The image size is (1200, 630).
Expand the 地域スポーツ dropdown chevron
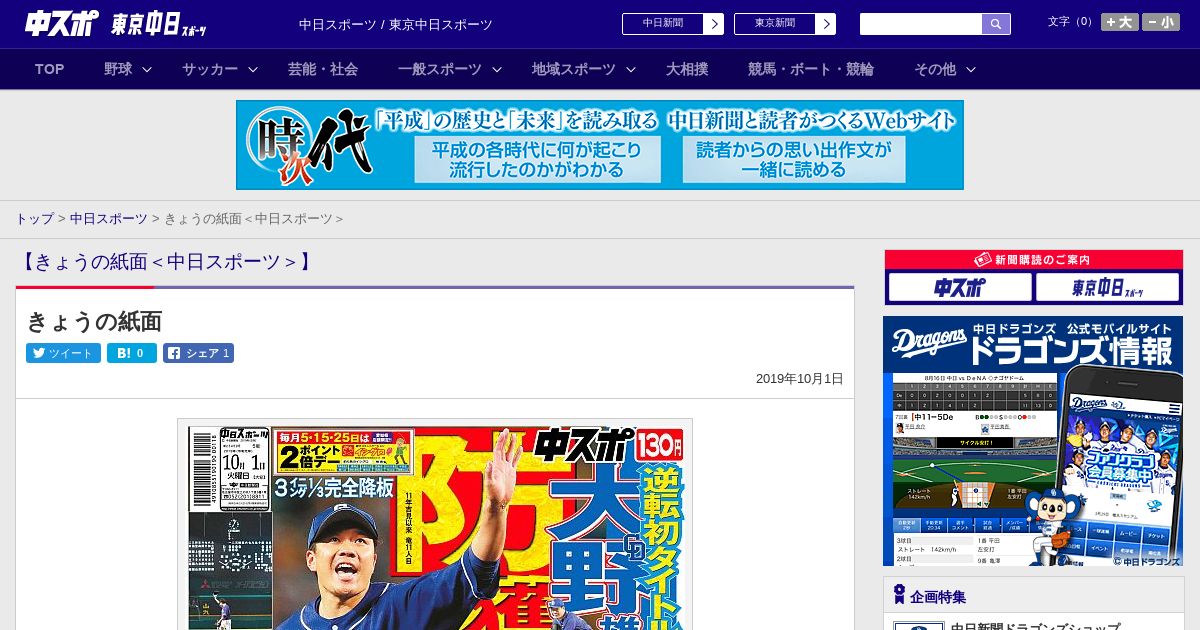[631, 69]
